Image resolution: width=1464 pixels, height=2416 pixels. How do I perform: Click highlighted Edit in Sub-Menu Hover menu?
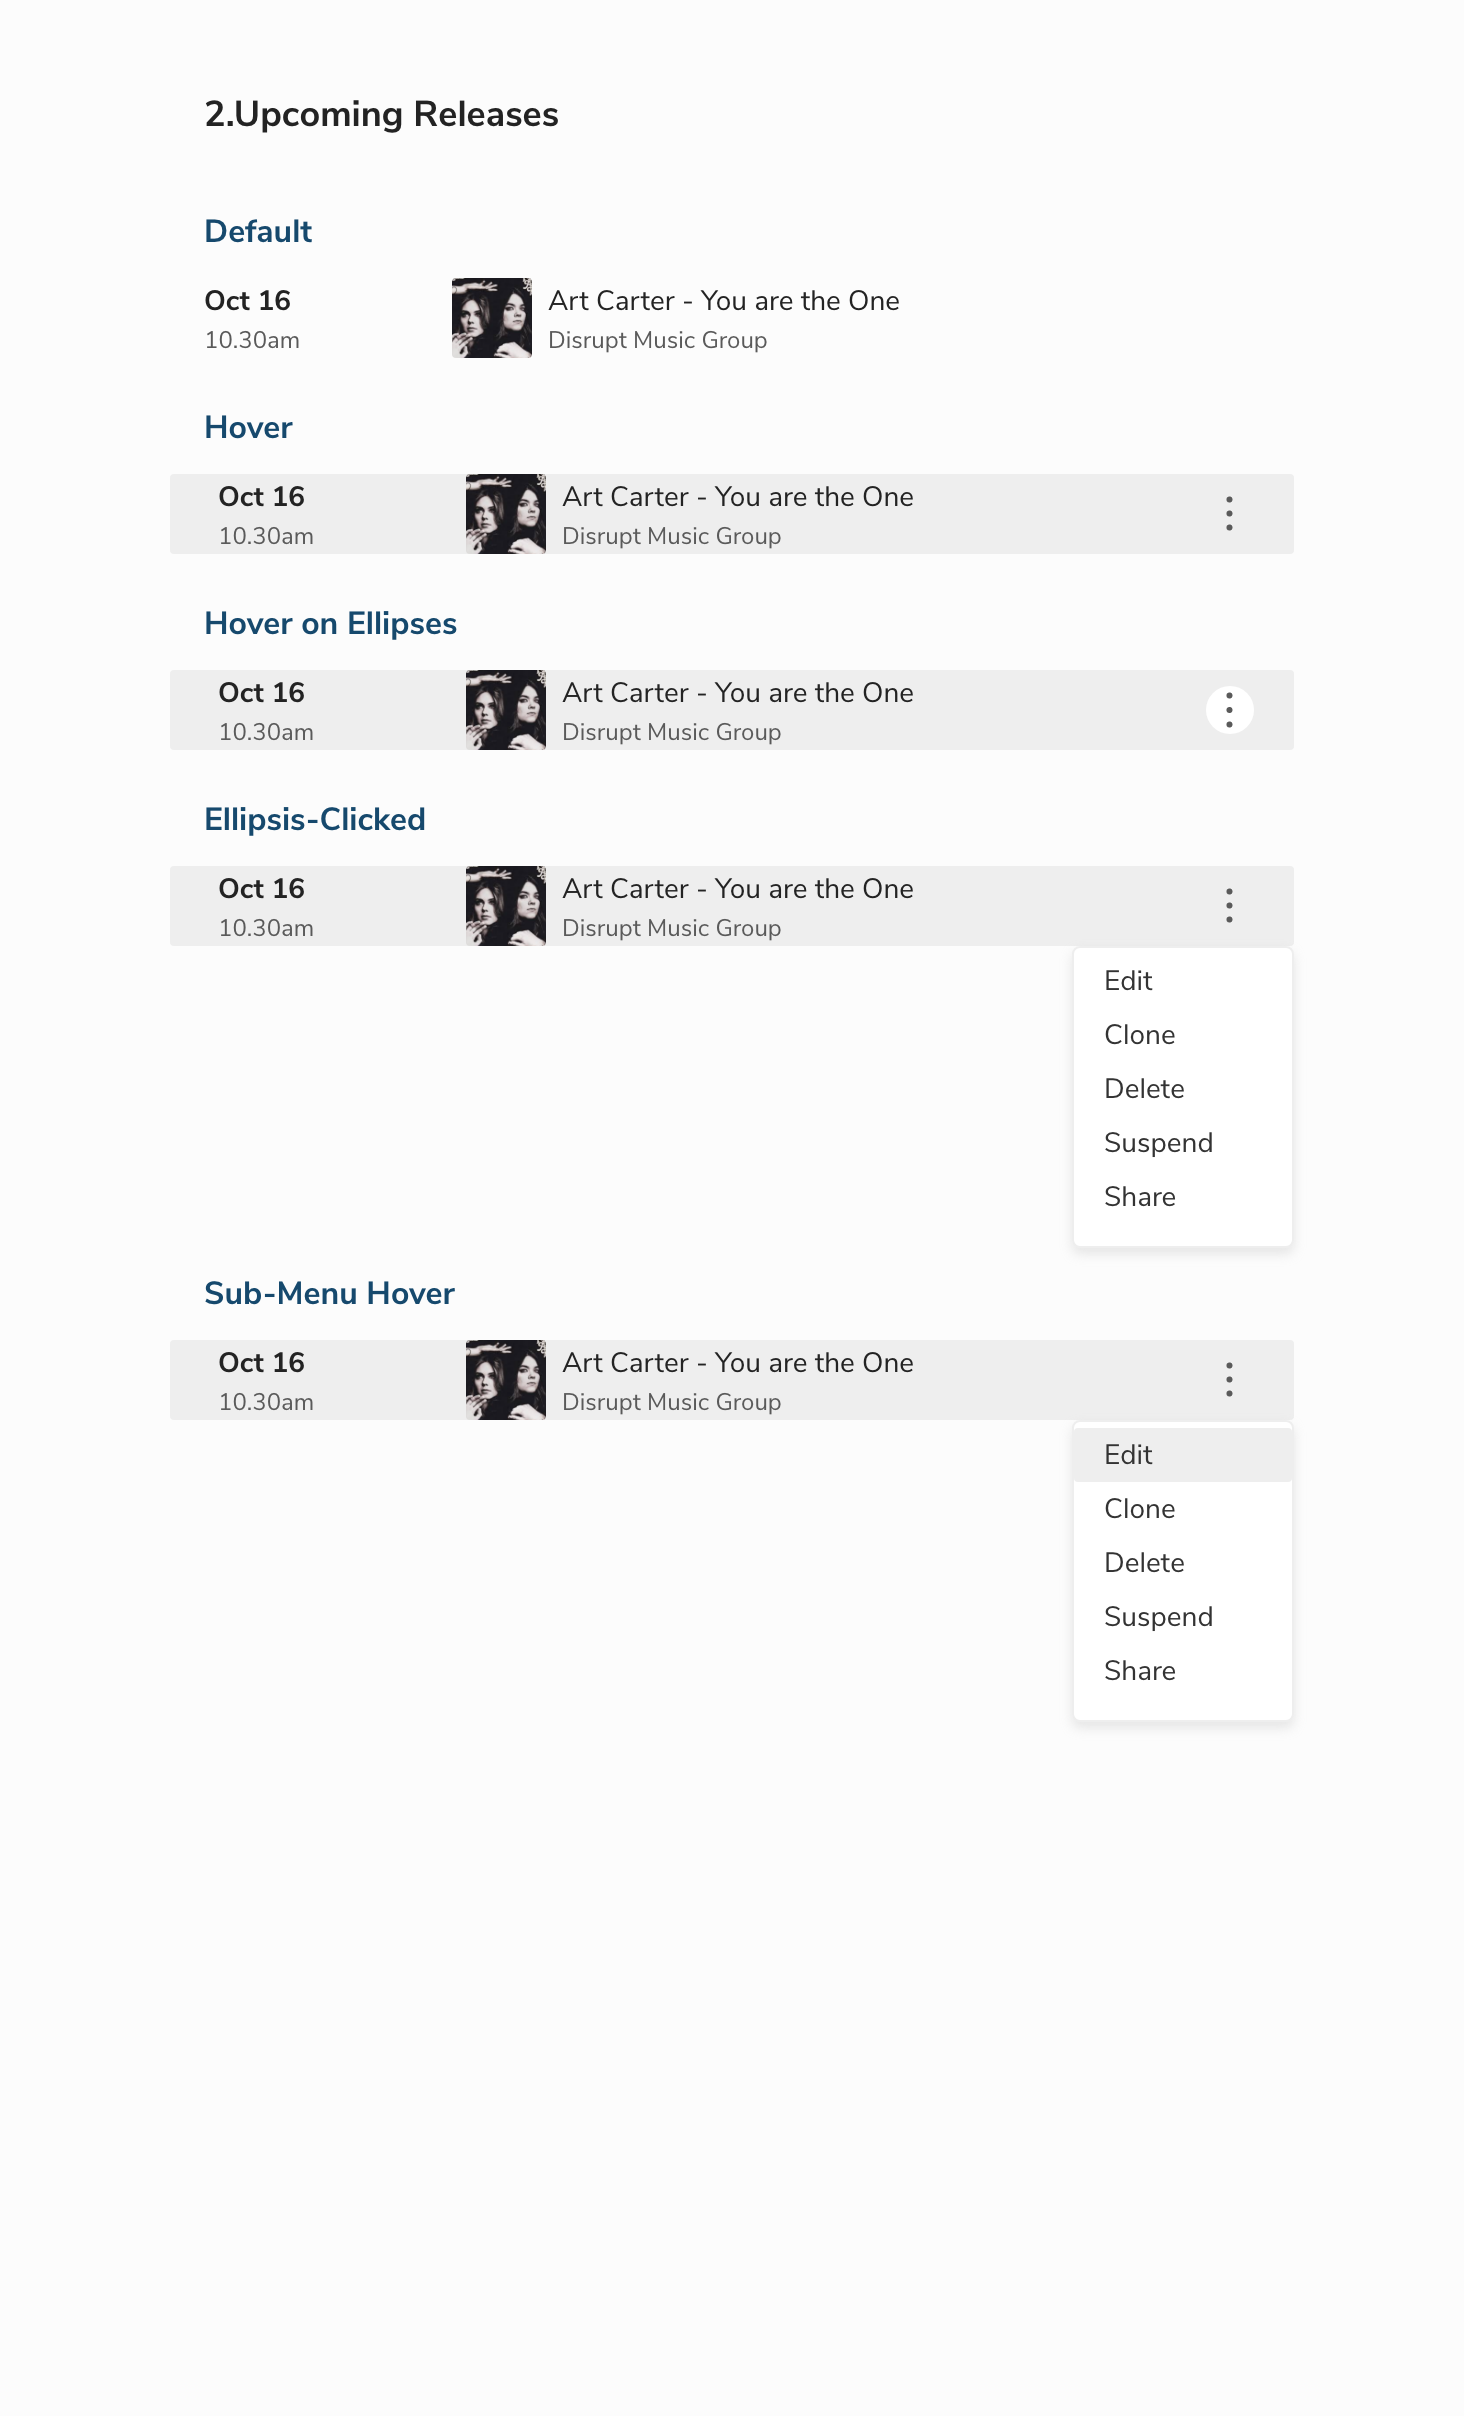[x=1182, y=1455]
